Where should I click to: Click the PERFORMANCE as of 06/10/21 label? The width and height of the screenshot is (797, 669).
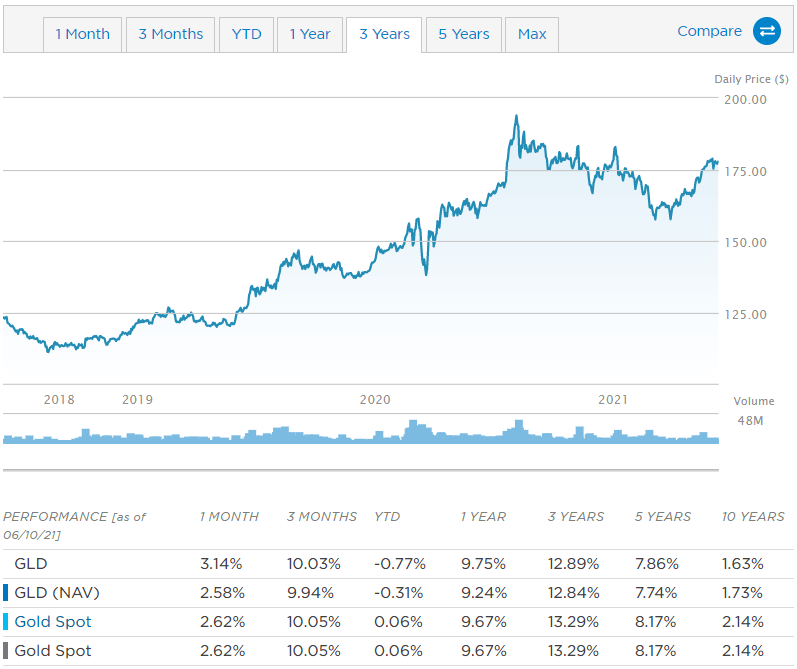click(74, 526)
